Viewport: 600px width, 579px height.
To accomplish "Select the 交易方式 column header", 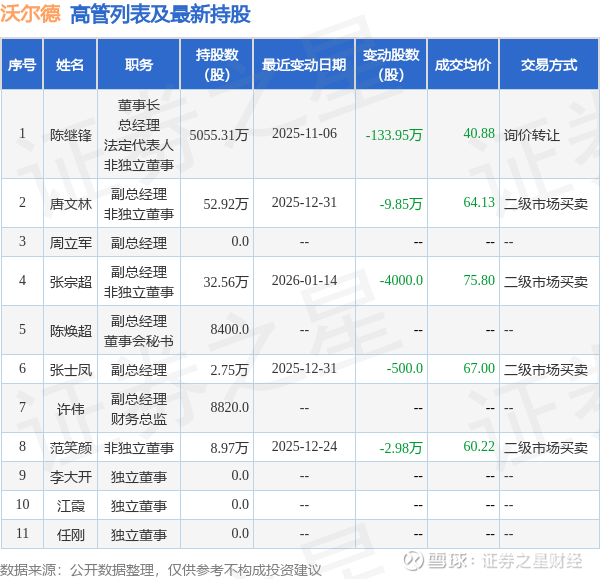I will (x=549, y=64).
